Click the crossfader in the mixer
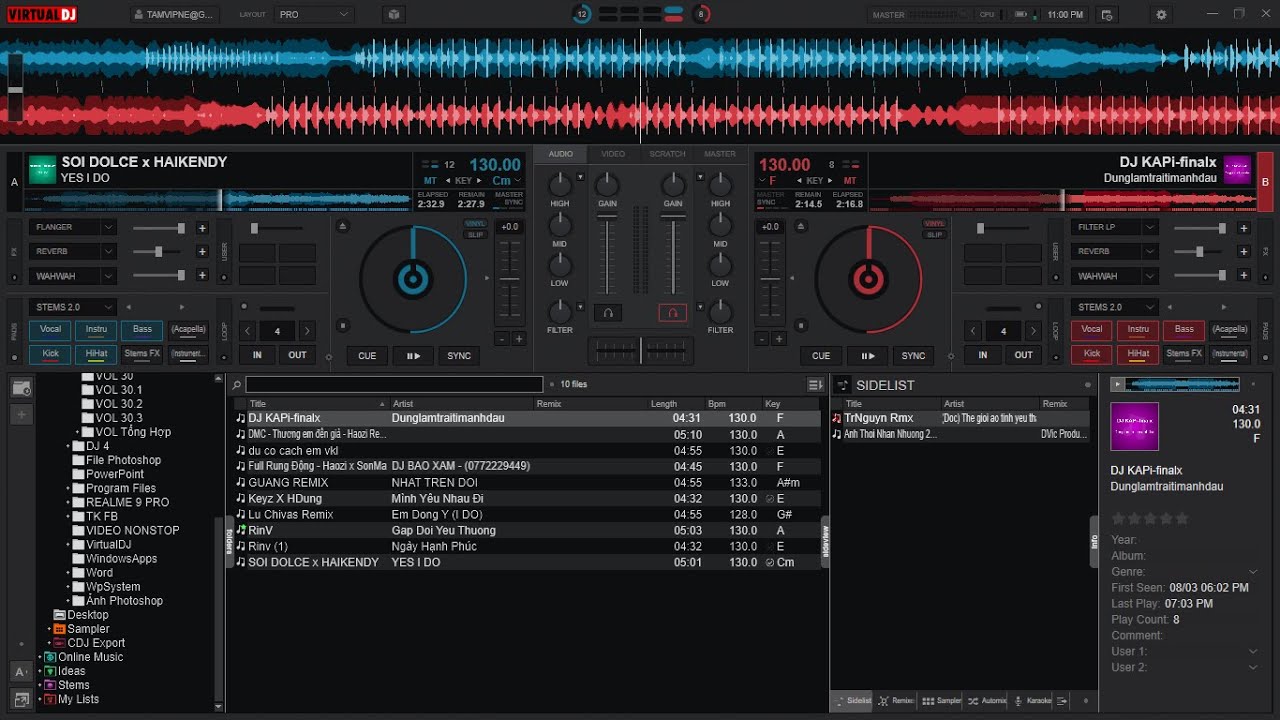 [640, 350]
